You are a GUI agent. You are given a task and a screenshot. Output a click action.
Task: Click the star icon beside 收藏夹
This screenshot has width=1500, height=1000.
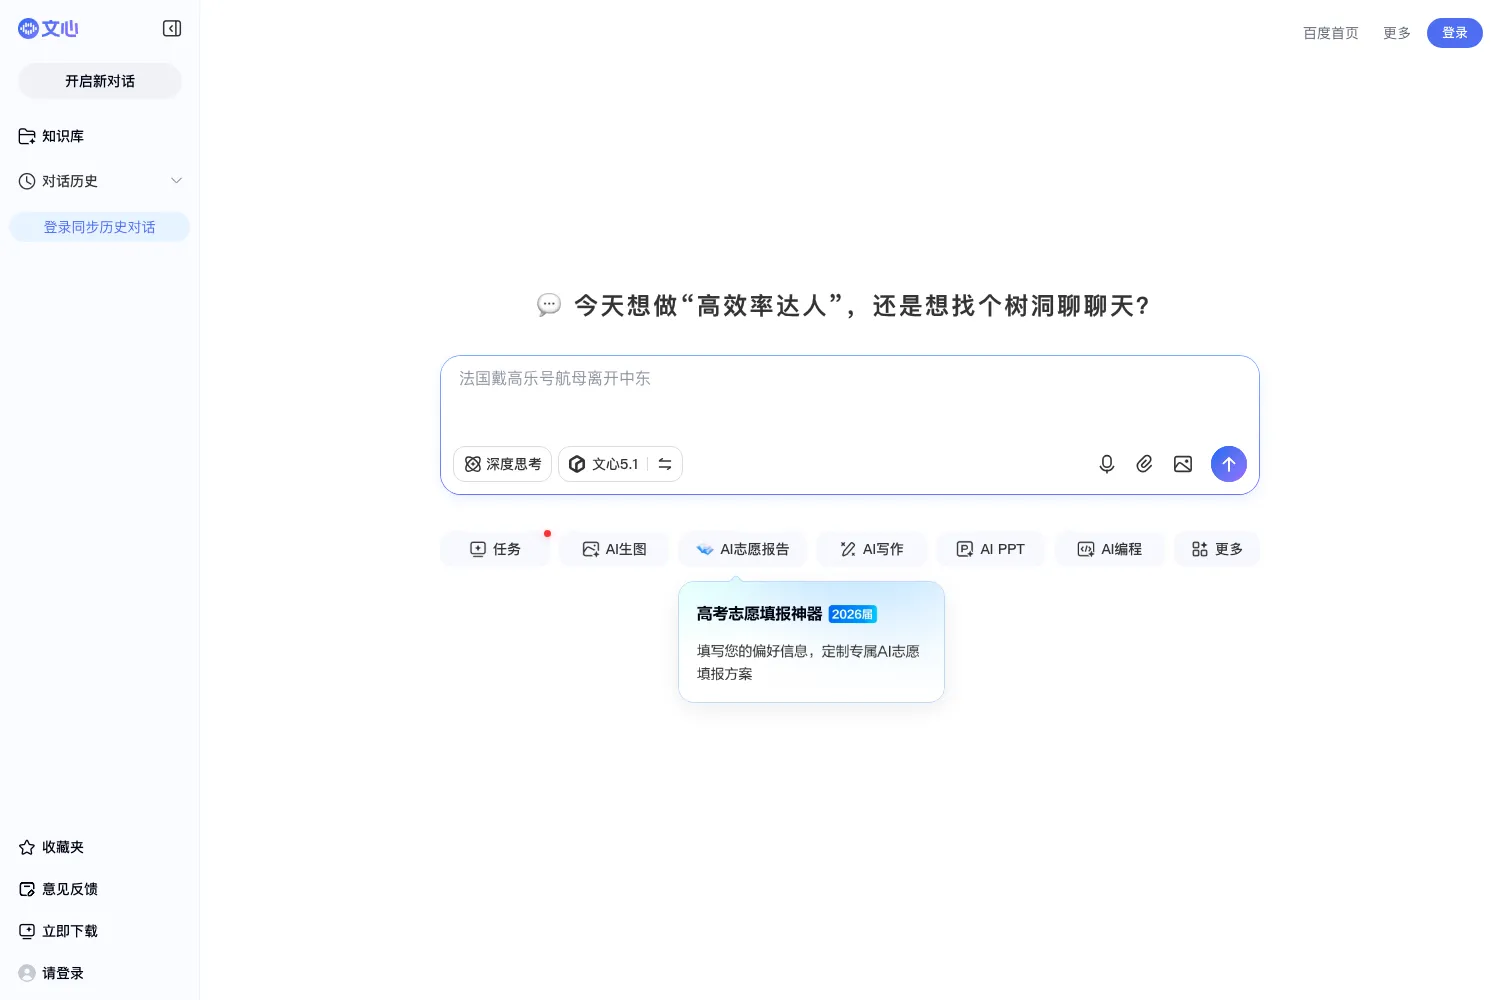(27, 847)
